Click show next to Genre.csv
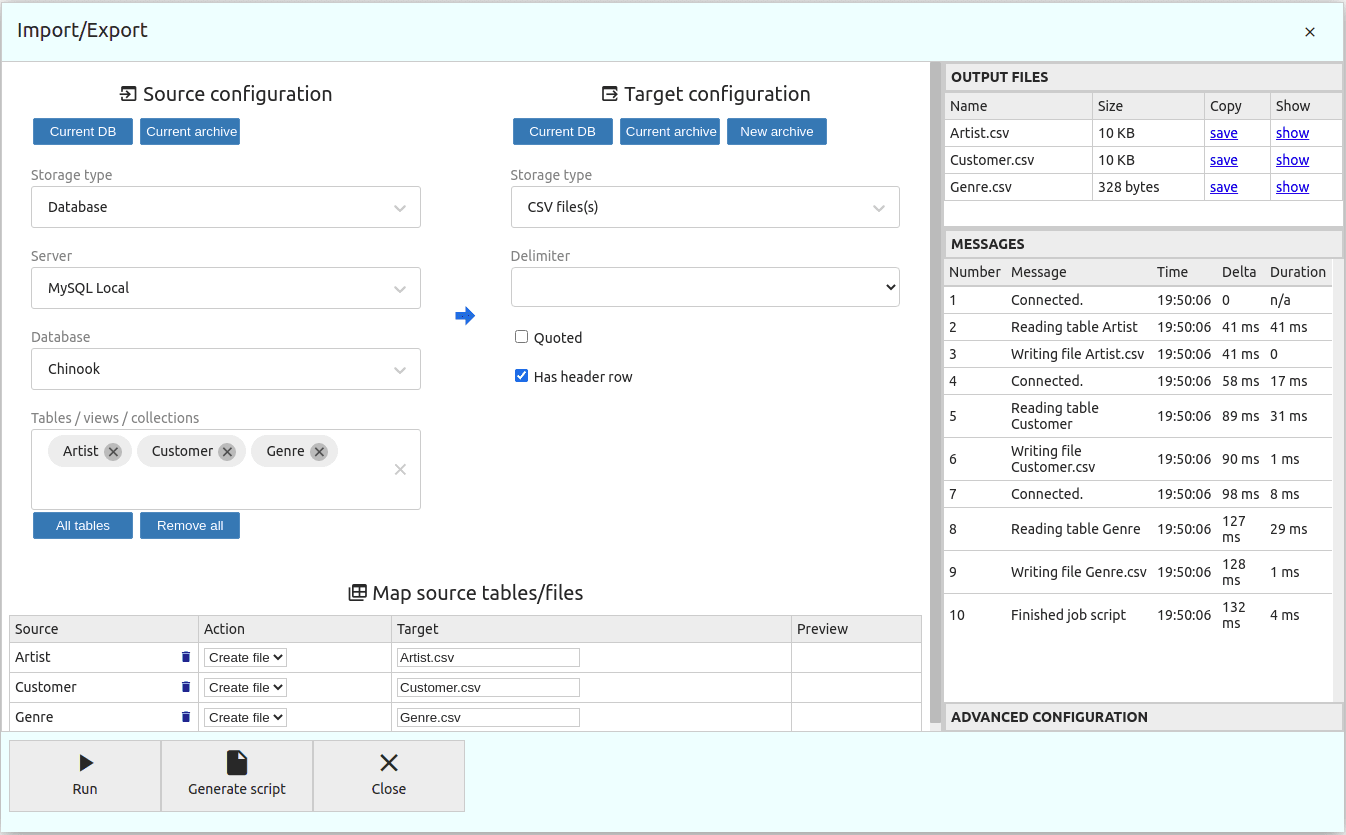 coord(1292,187)
